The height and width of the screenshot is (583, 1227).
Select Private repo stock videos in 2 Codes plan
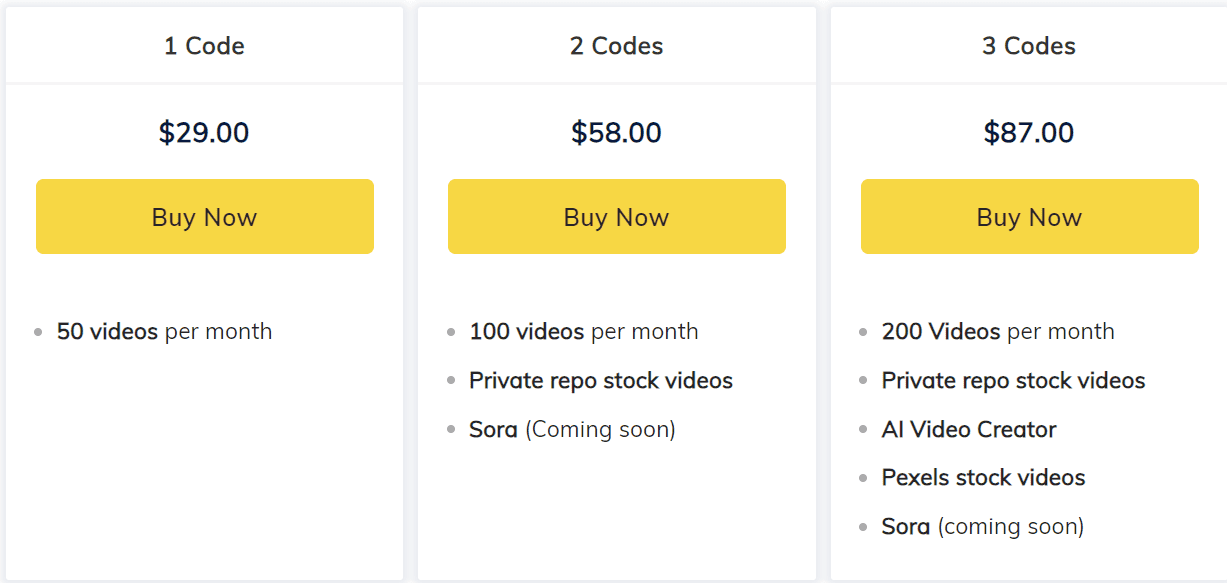600,380
